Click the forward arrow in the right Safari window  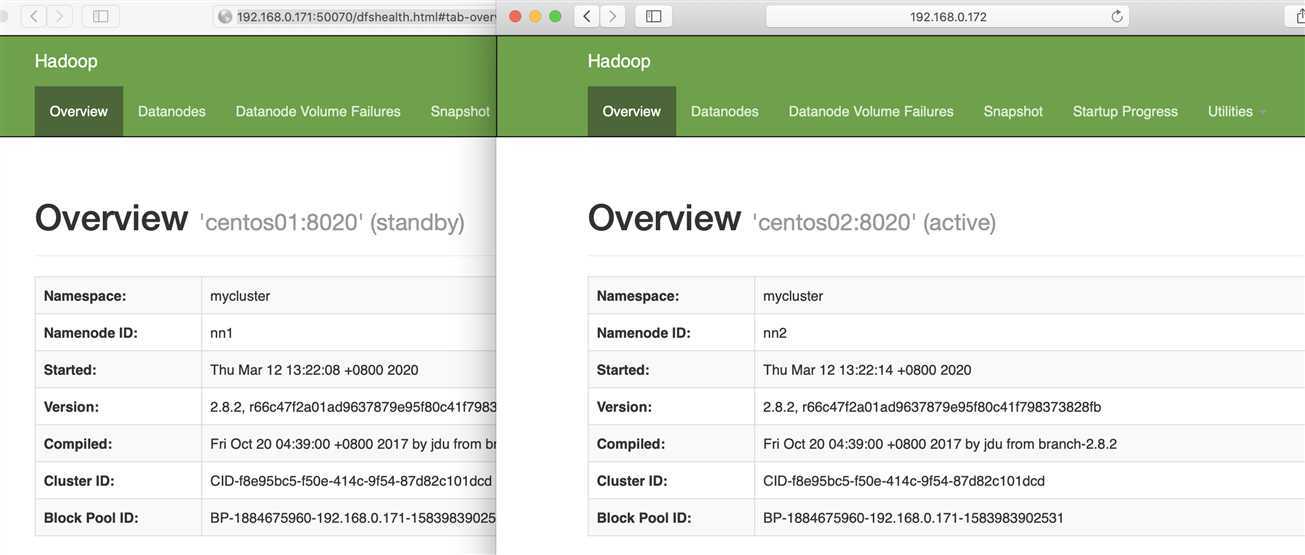tap(613, 16)
